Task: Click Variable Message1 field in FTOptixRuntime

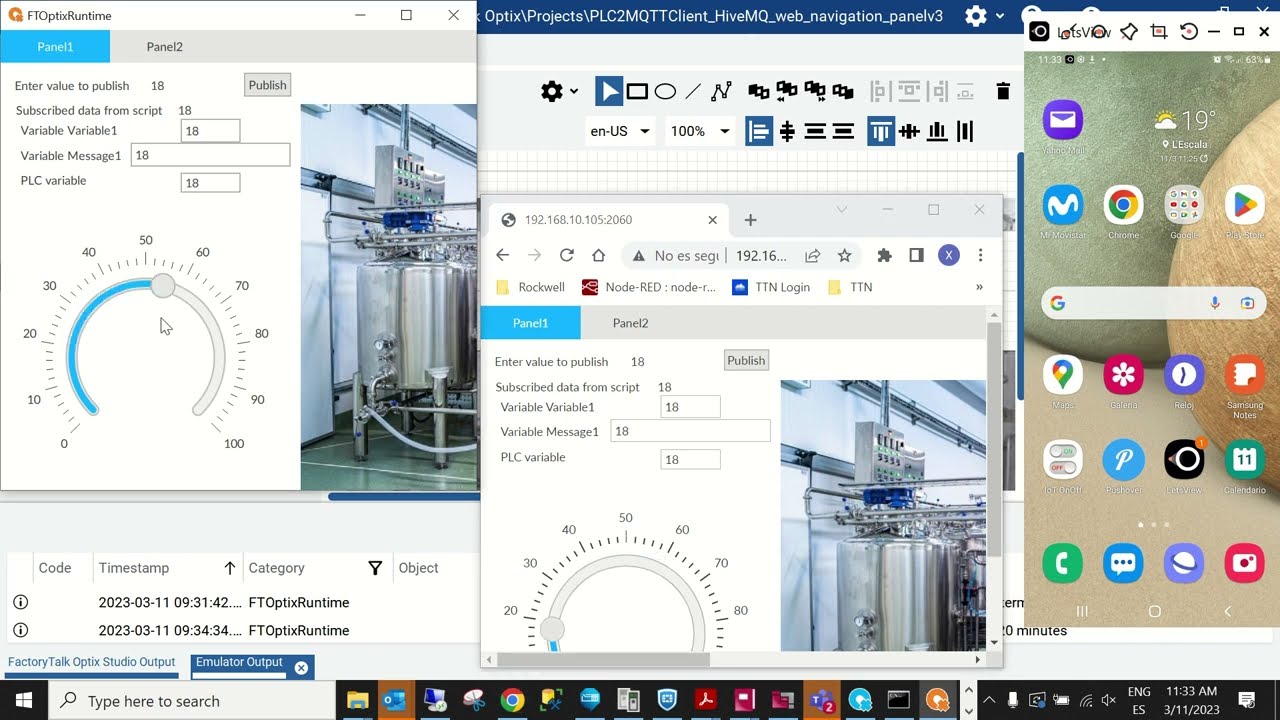Action: tap(210, 155)
